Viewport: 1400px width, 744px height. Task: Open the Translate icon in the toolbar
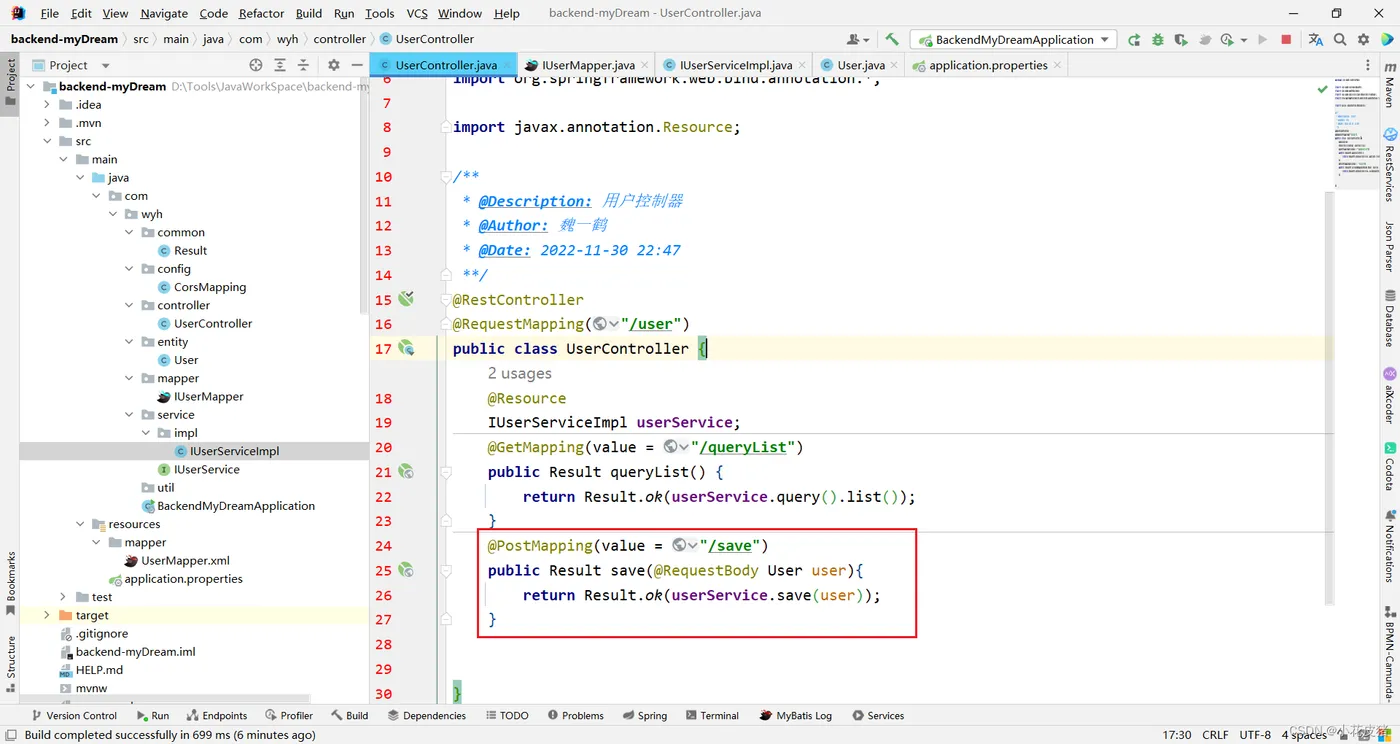tap(1315, 39)
